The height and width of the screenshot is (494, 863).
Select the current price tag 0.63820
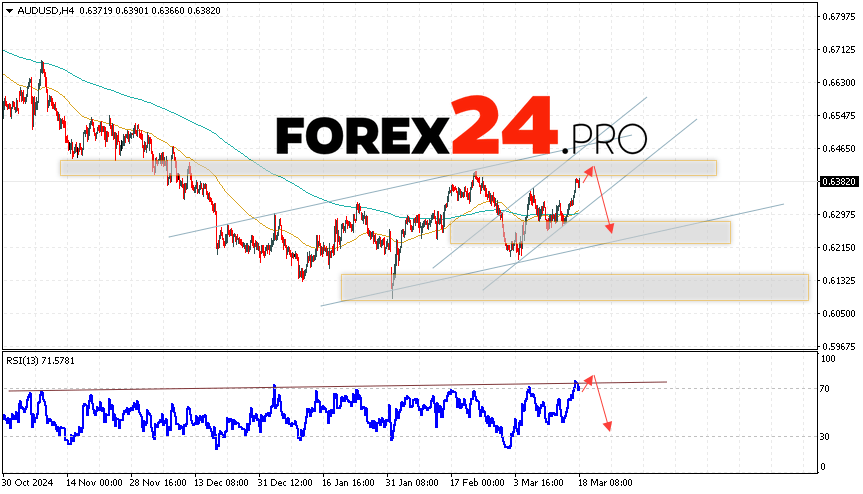click(836, 182)
